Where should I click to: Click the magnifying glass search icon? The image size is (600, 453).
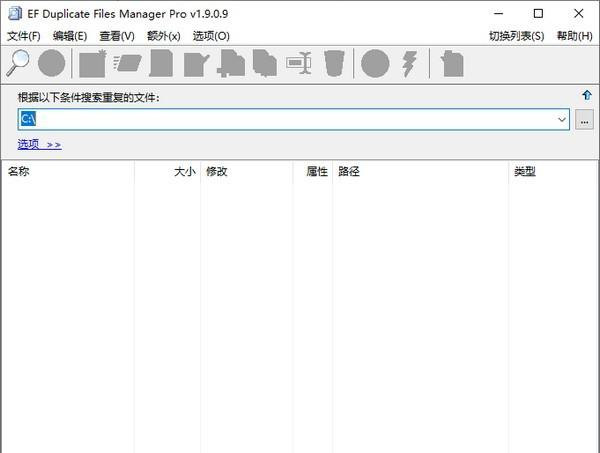coord(18,63)
